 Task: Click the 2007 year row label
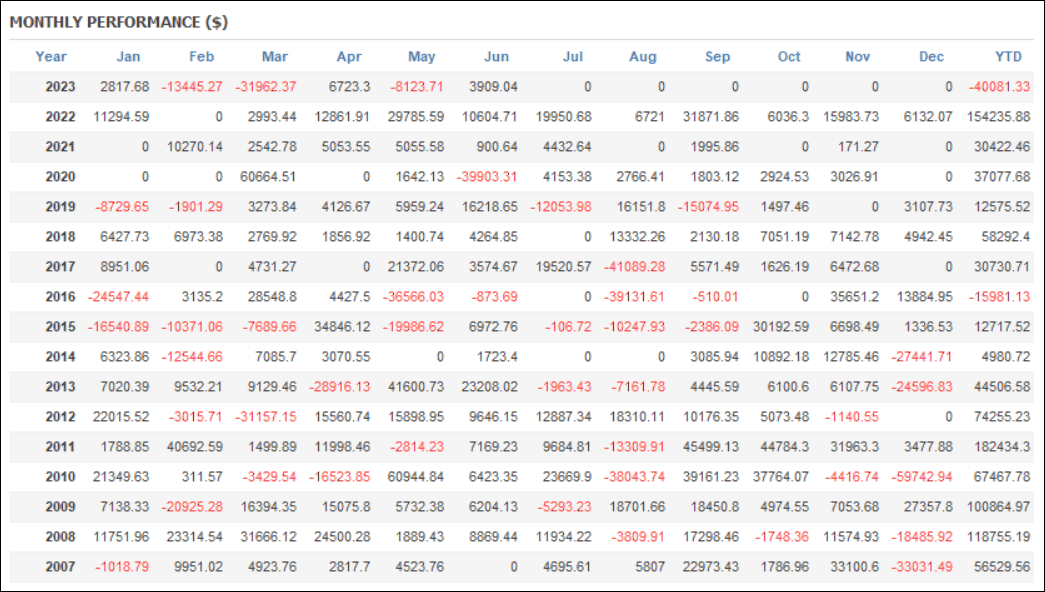[x=60, y=566]
